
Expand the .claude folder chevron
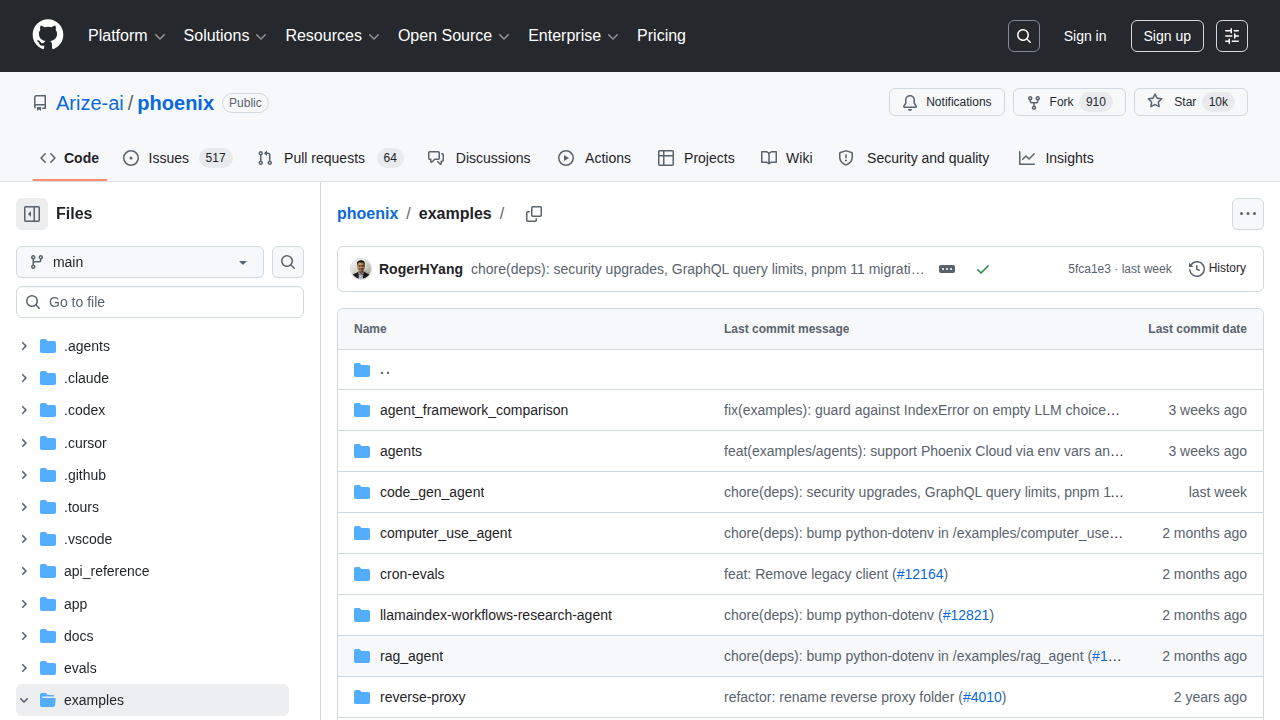24,378
